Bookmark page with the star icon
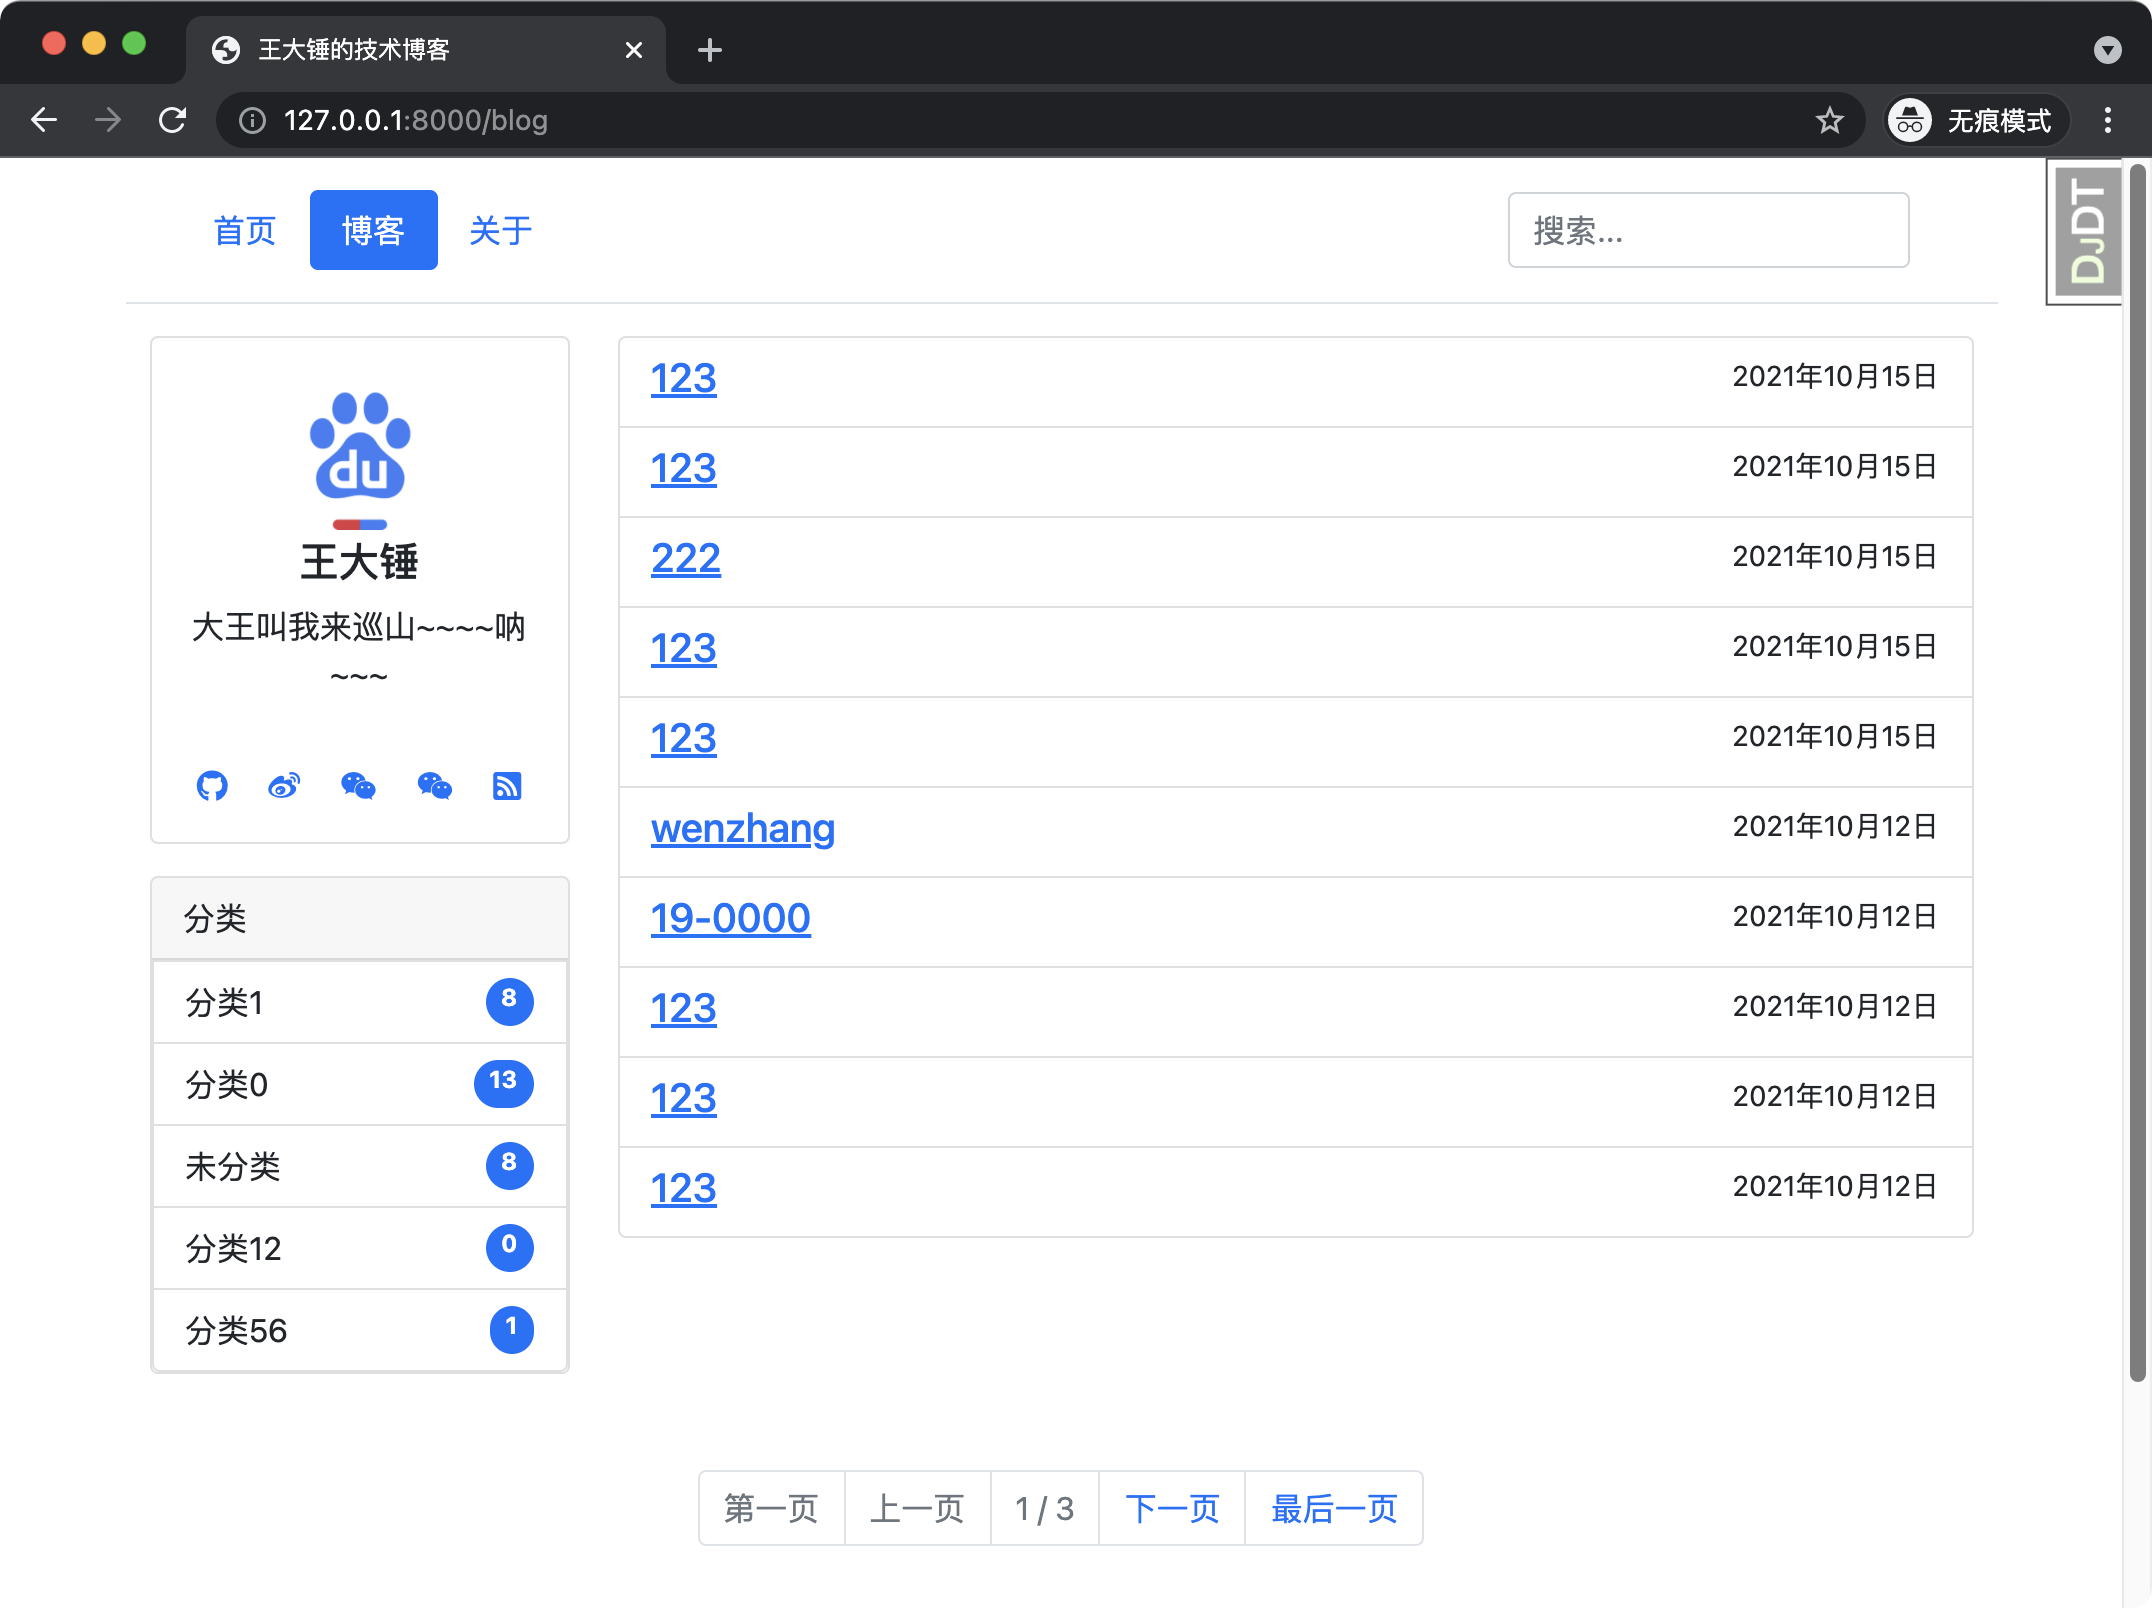The width and height of the screenshot is (2152, 1608). [1829, 121]
